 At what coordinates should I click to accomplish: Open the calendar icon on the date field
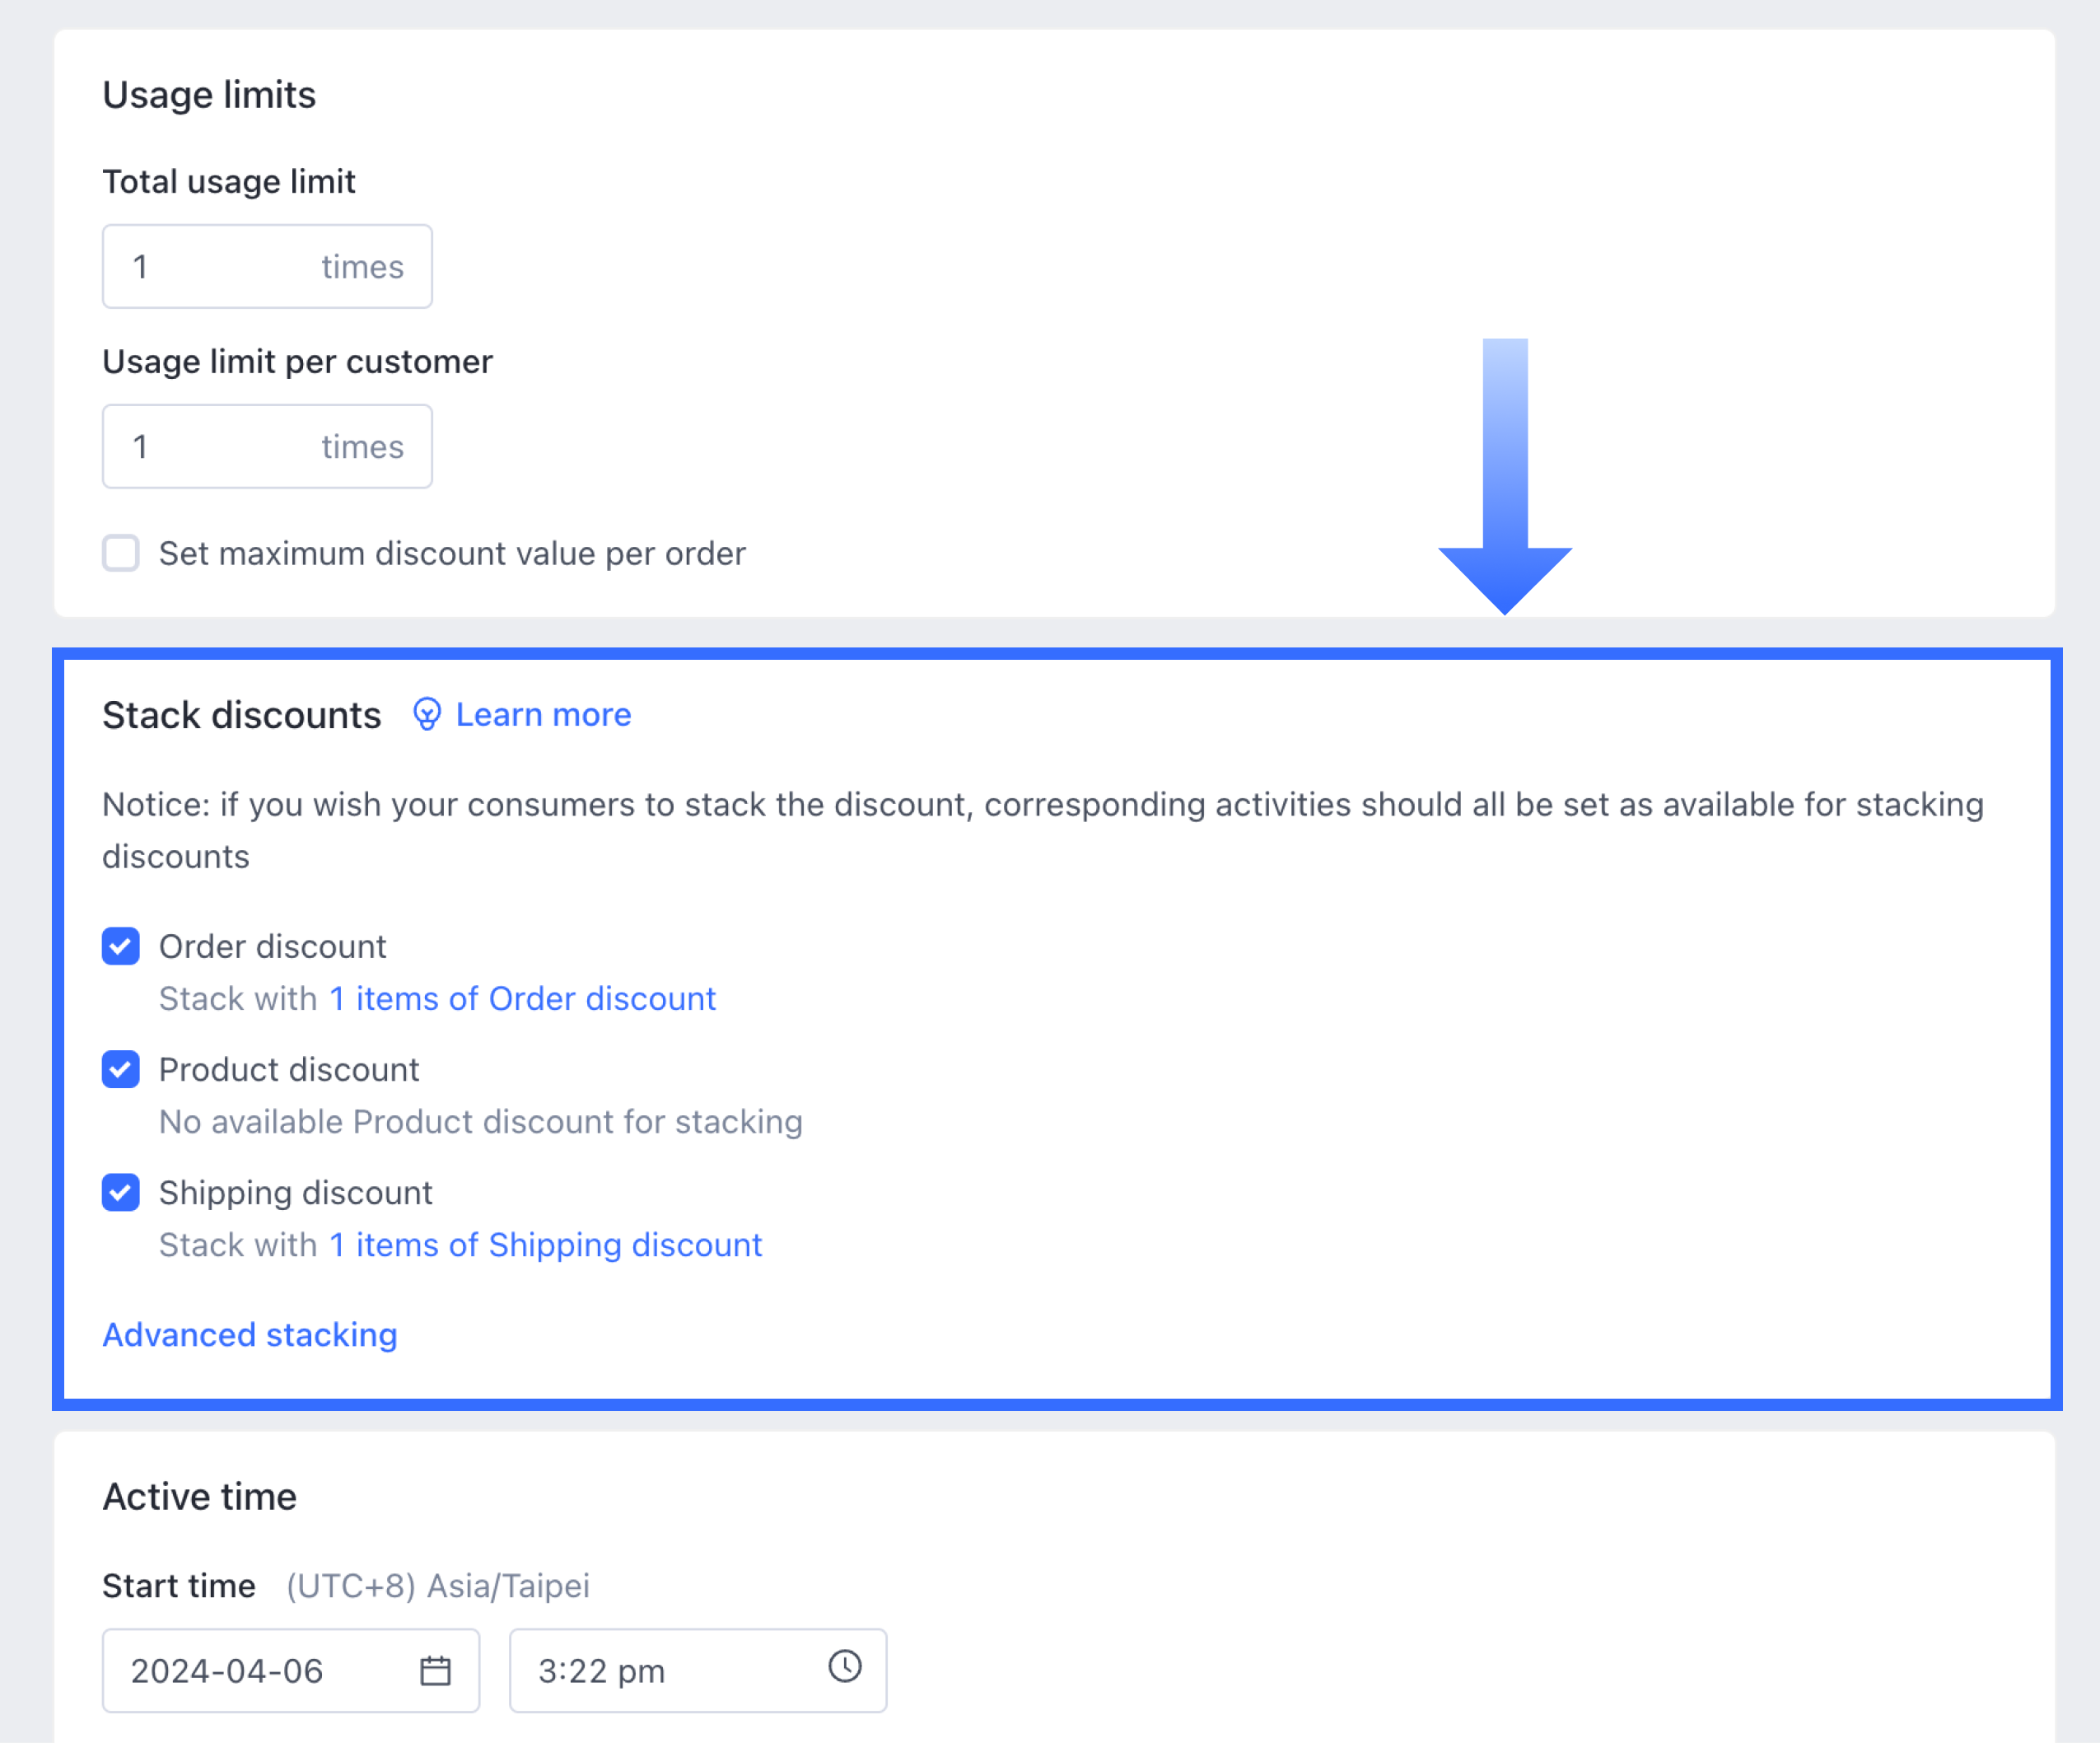click(x=437, y=1669)
